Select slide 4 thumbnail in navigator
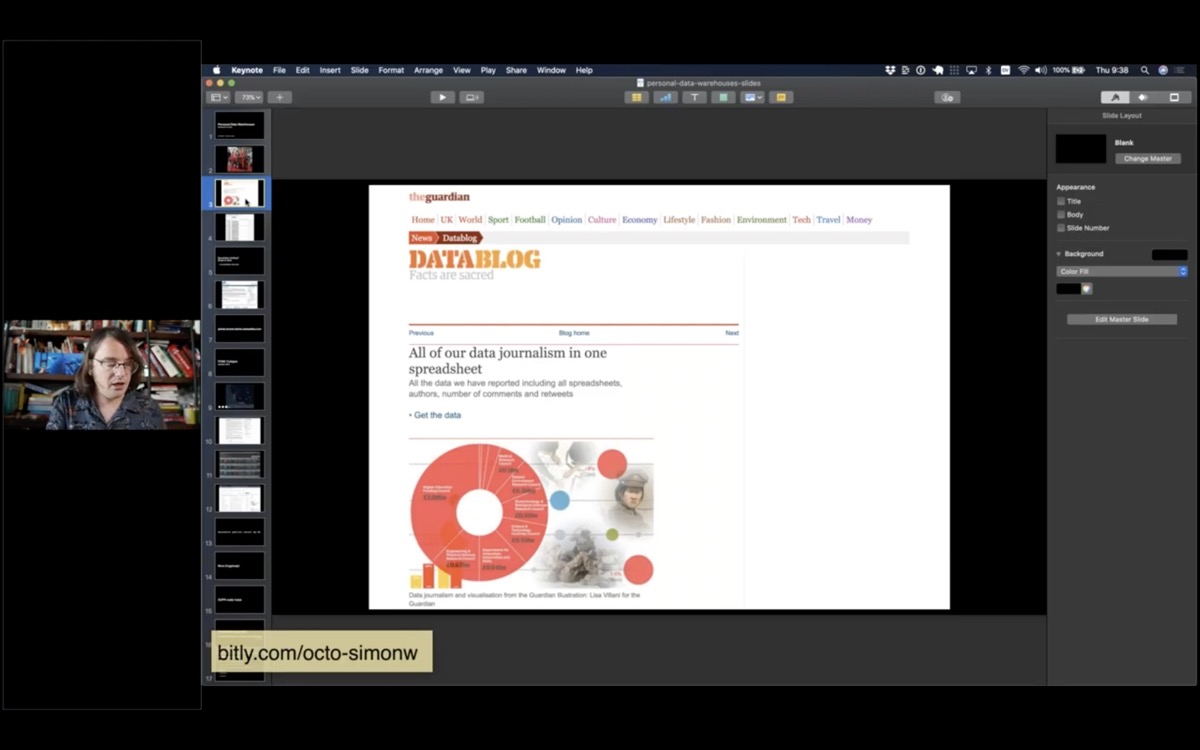The width and height of the screenshot is (1200, 750). 240,227
